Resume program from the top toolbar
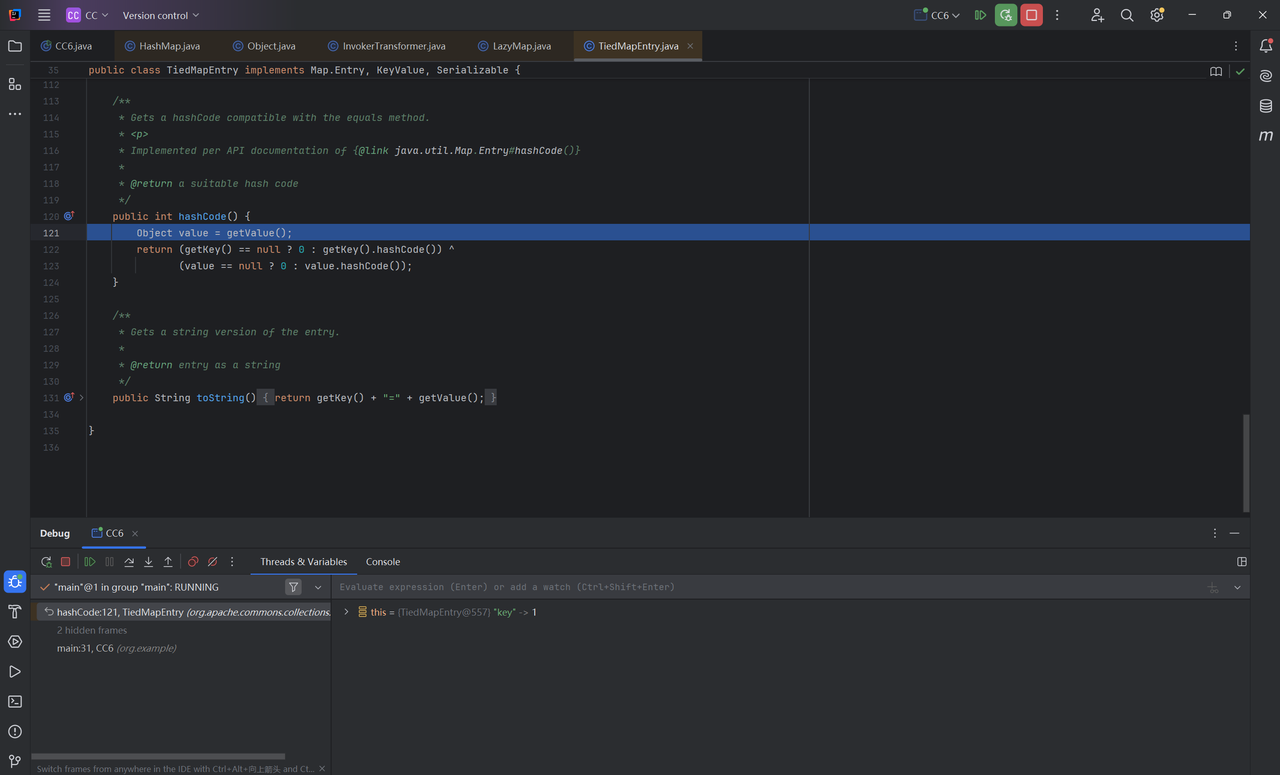 [980, 15]
